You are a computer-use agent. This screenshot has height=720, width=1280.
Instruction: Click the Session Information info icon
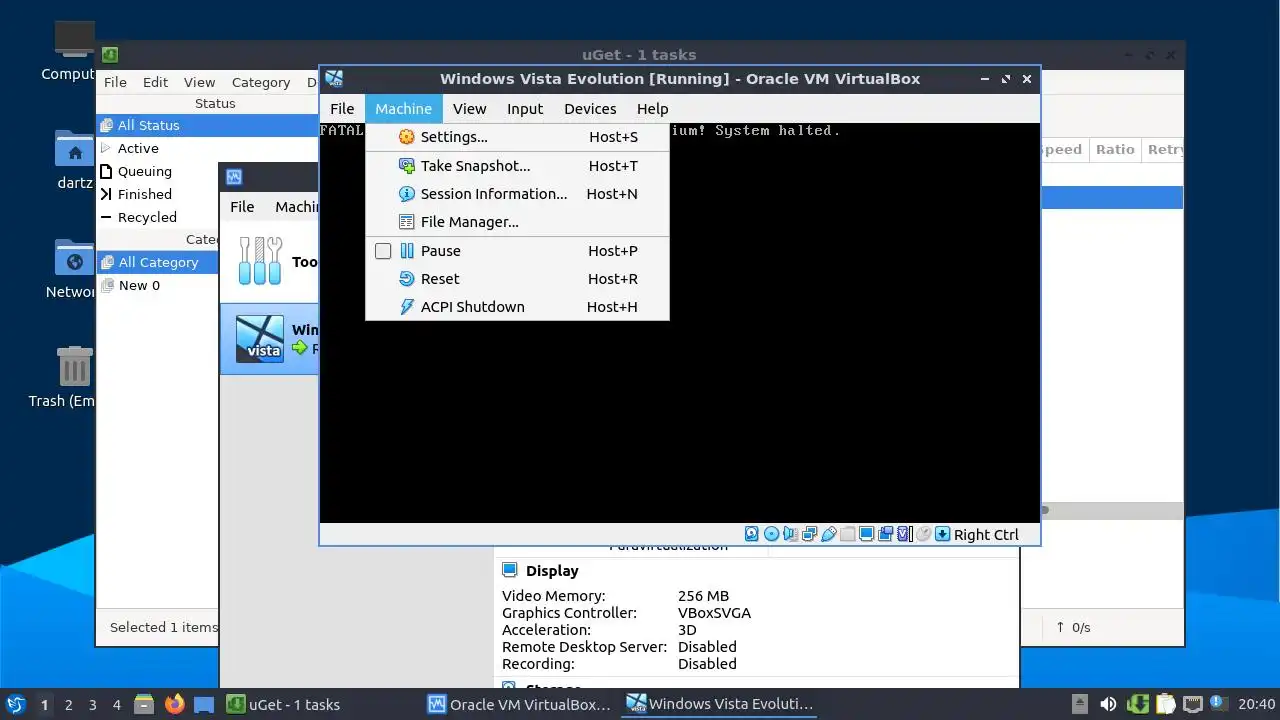point(407,194)
